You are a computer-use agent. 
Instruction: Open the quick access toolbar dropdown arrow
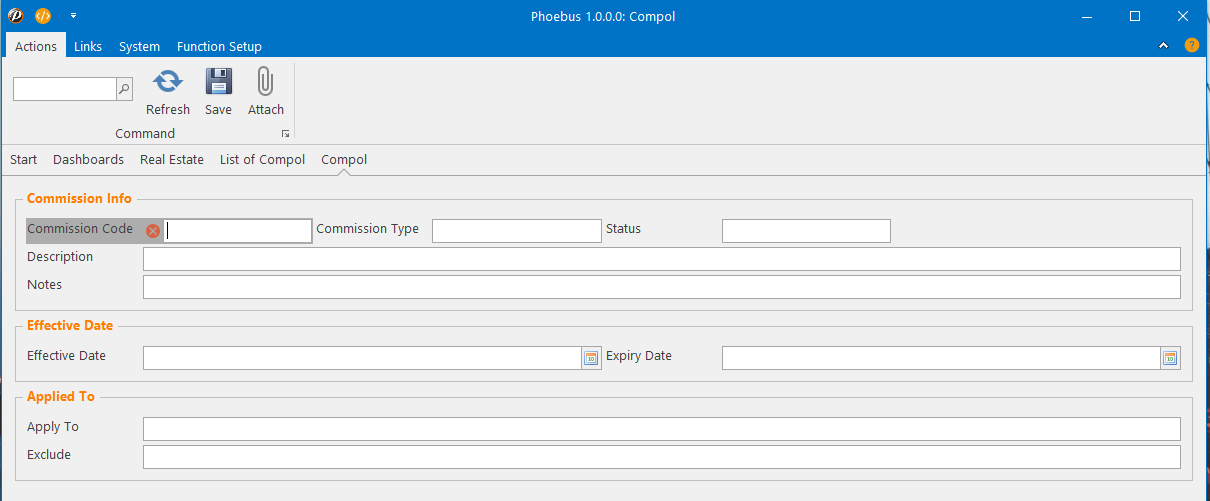(x=73, y=16)
